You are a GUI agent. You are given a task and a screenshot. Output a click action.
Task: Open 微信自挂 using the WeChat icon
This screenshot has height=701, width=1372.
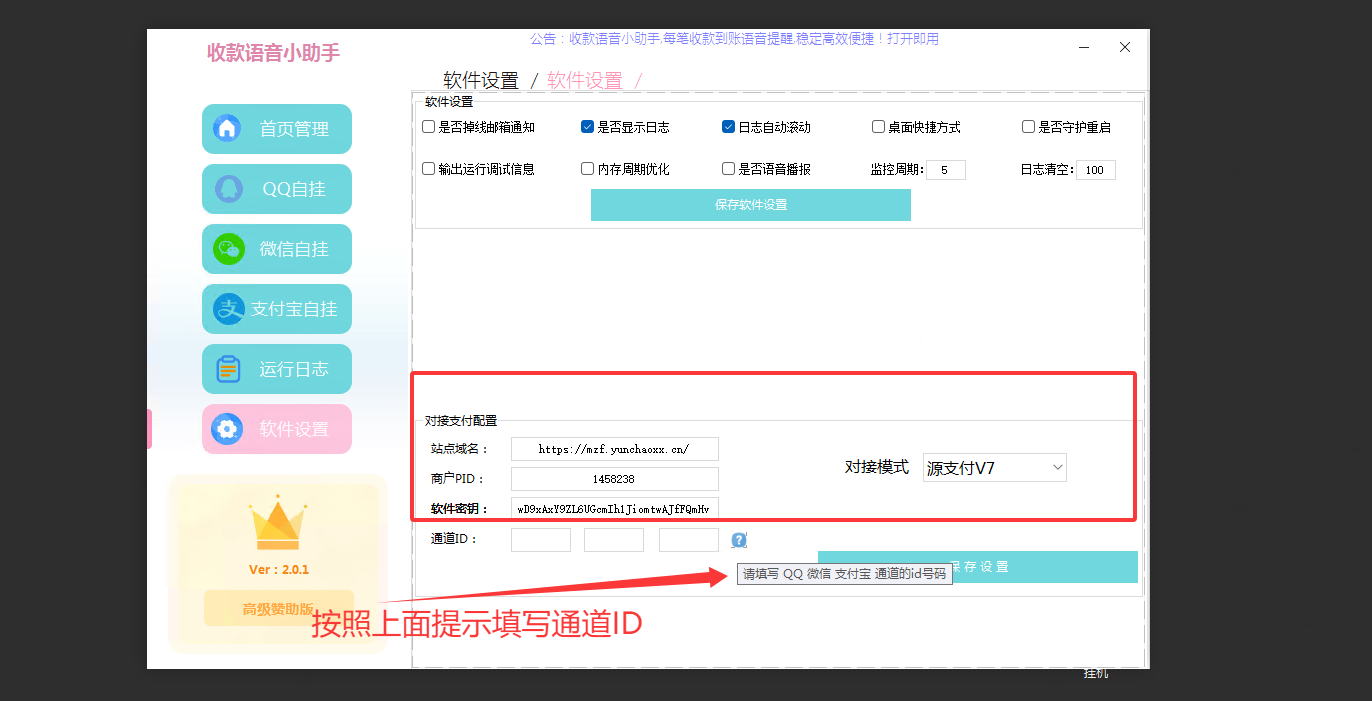click(228, 248)
